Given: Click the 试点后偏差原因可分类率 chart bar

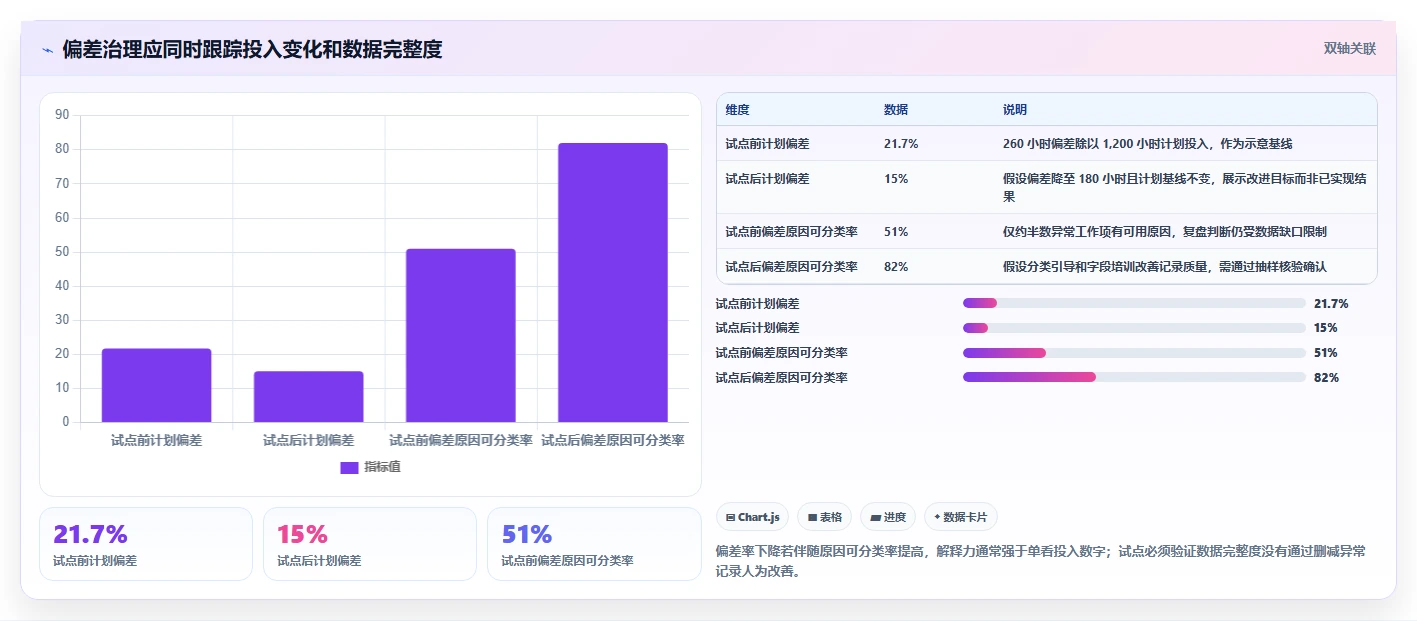Looking at the screenshot, I should pos(613,282).
